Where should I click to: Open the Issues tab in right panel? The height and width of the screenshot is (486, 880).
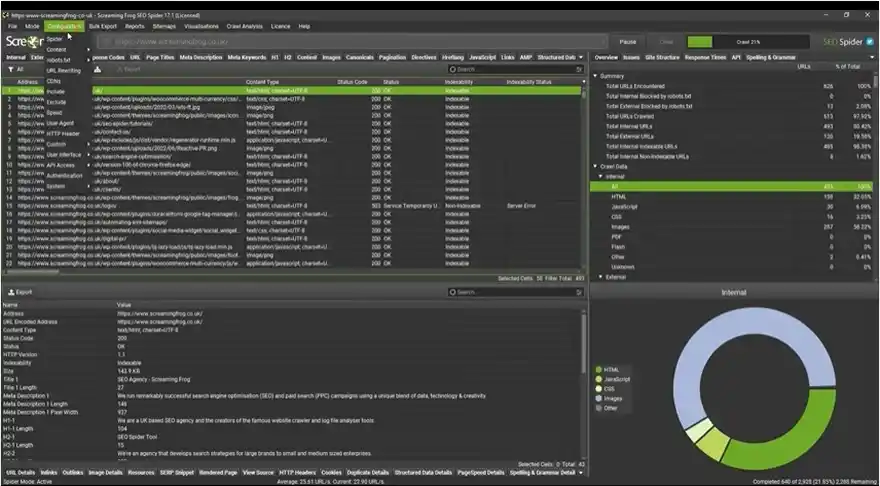[631, 57]
